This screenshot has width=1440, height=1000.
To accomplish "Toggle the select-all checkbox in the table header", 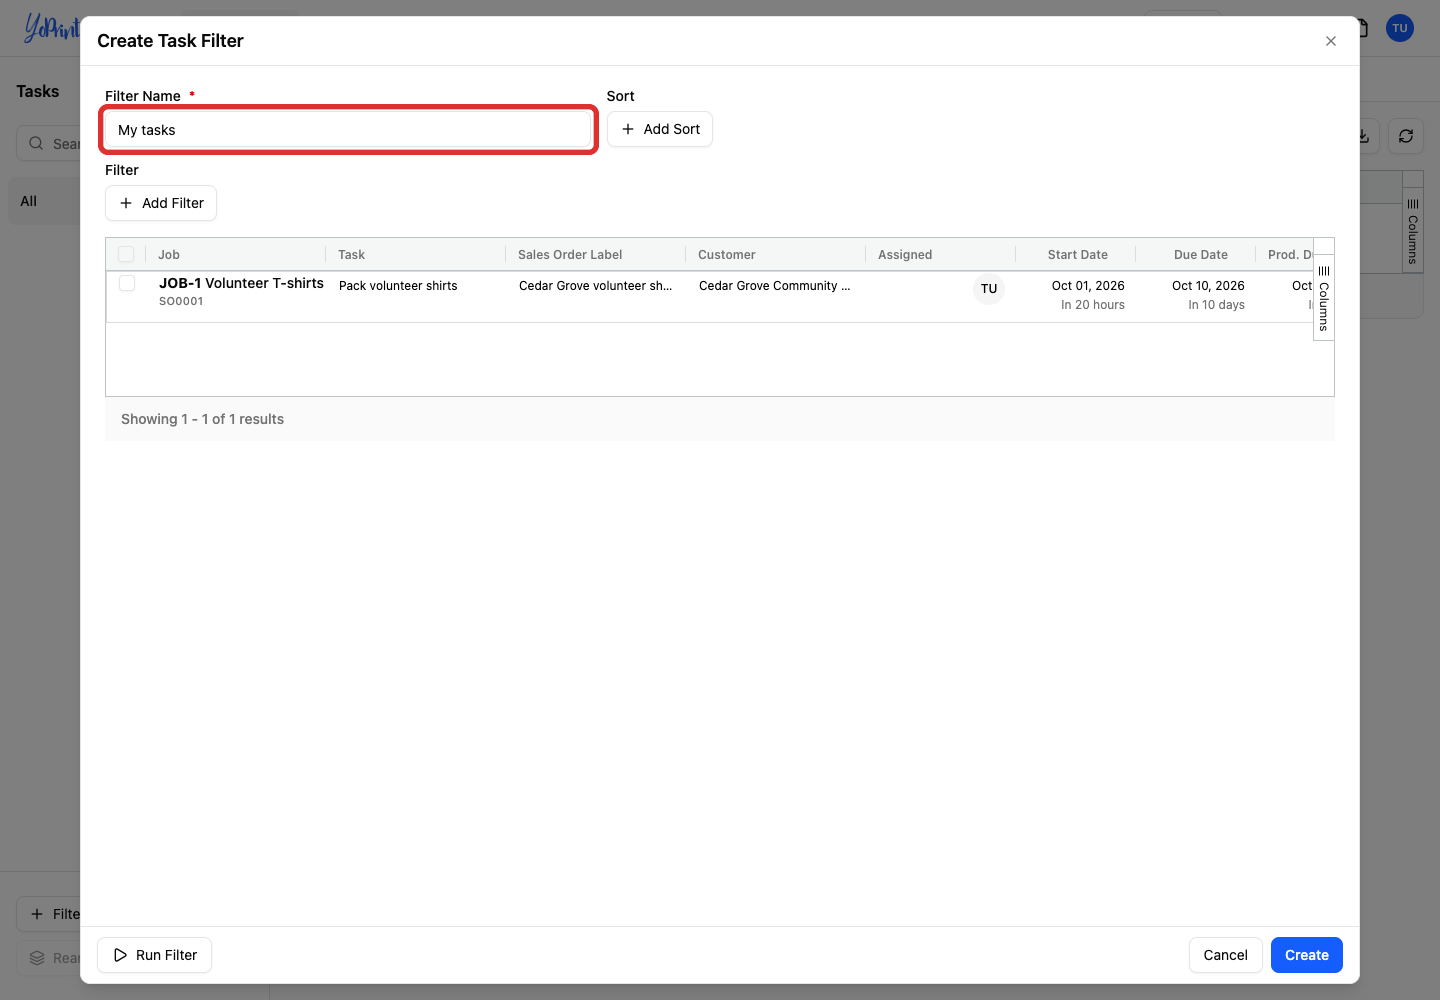I will point(126,254).
